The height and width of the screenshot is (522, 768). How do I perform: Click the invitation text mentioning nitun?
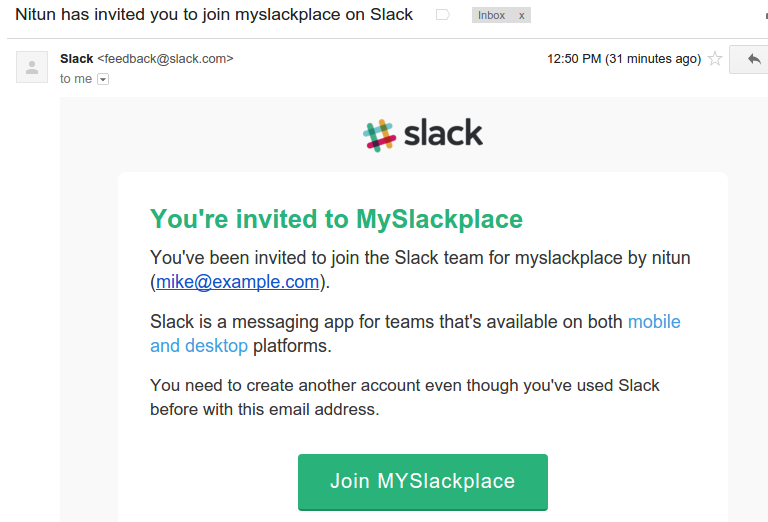pos(420,258)
